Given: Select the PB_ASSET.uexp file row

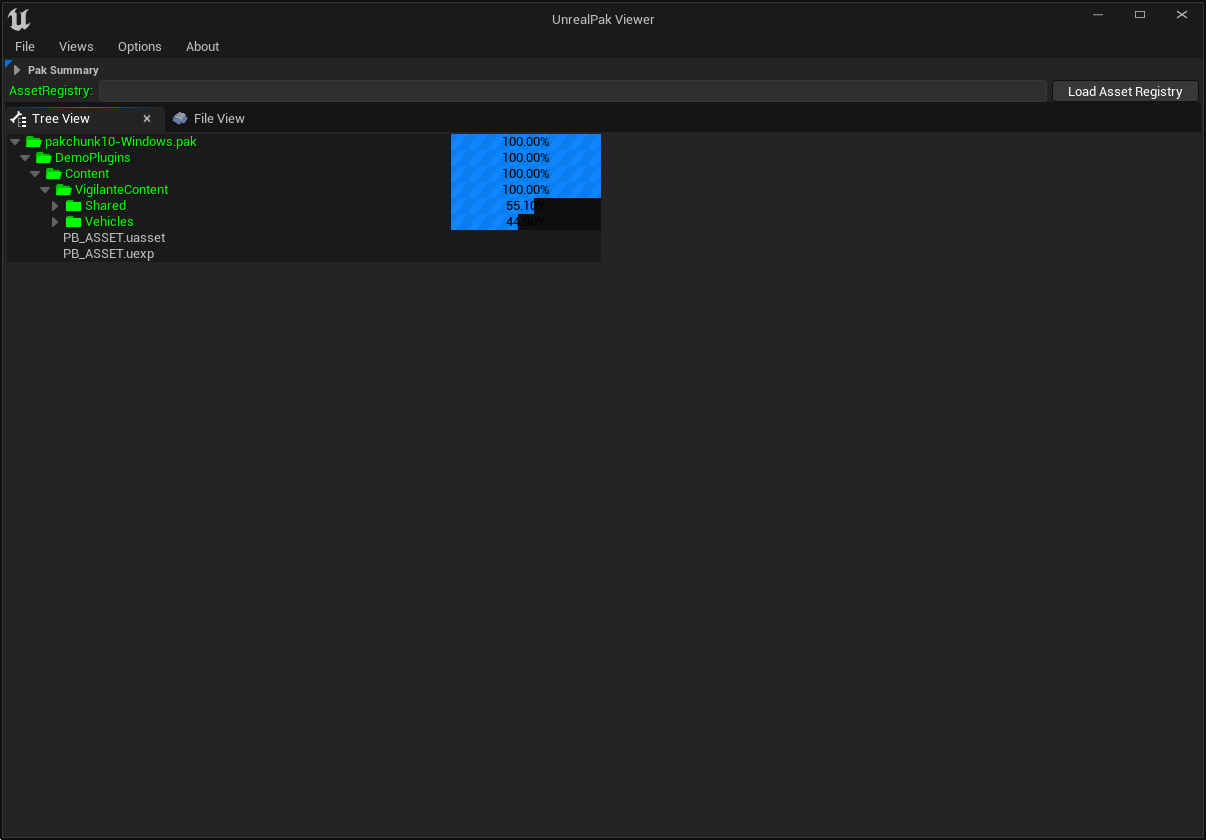Looking at the screenshot, I should (304, 254).
